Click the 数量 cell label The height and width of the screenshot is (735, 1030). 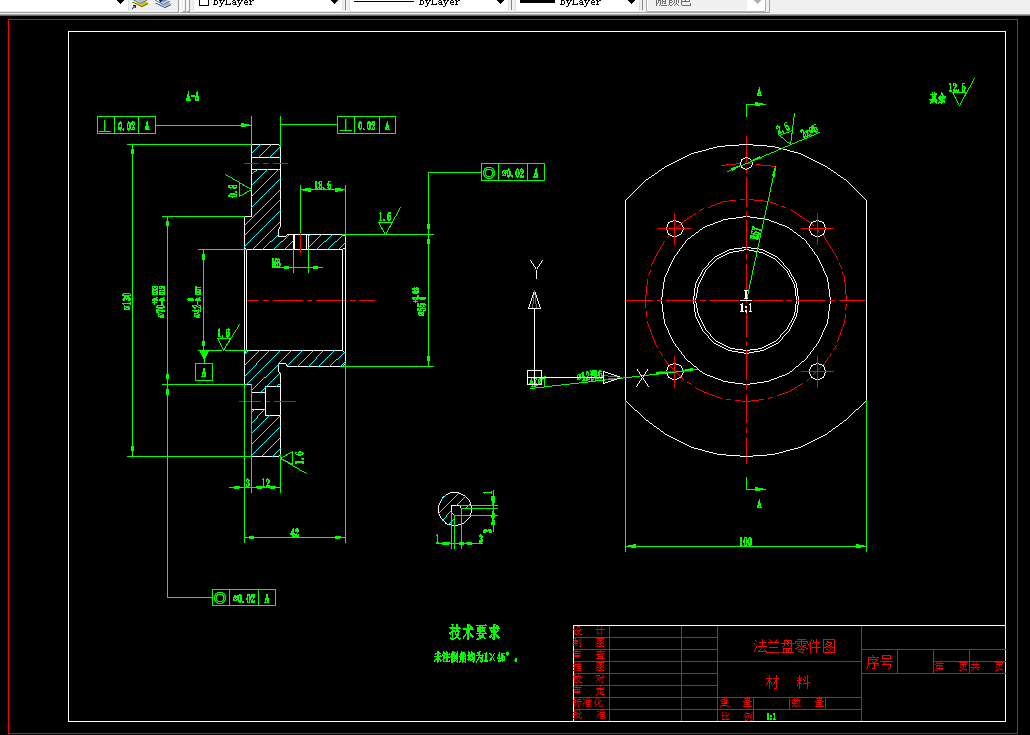808,703
